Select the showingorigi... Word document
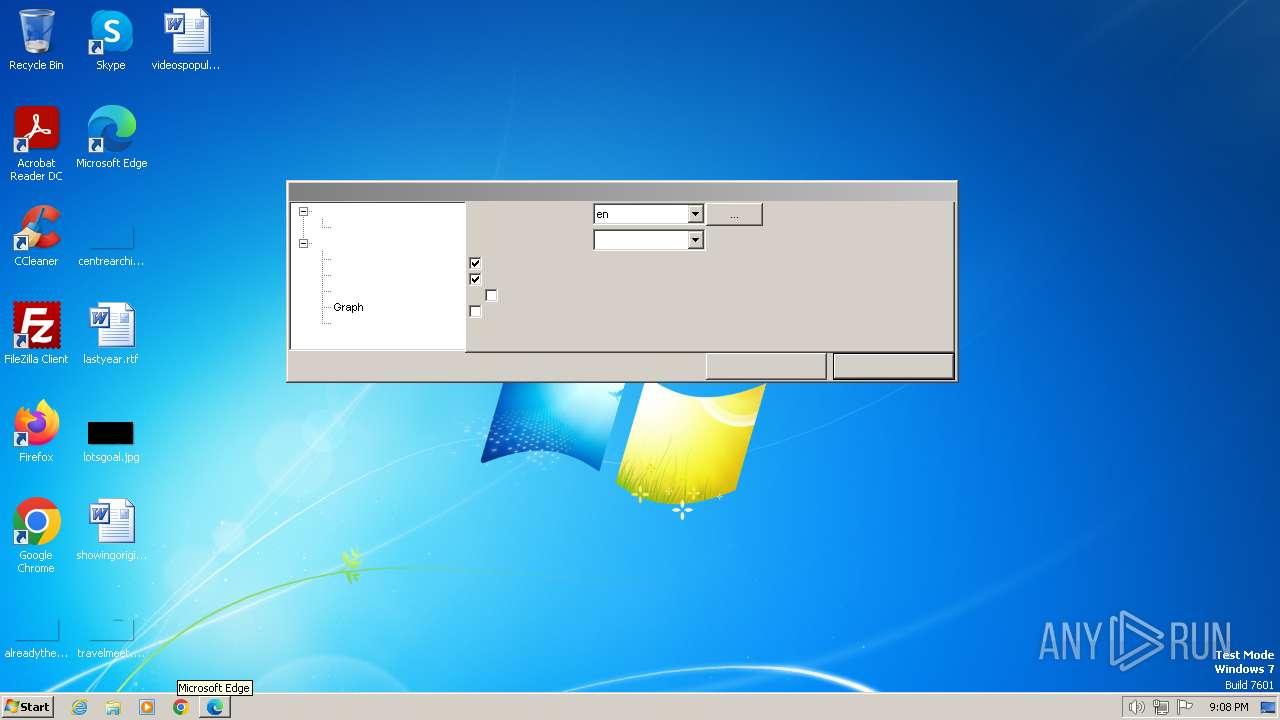 coord(111,530)
